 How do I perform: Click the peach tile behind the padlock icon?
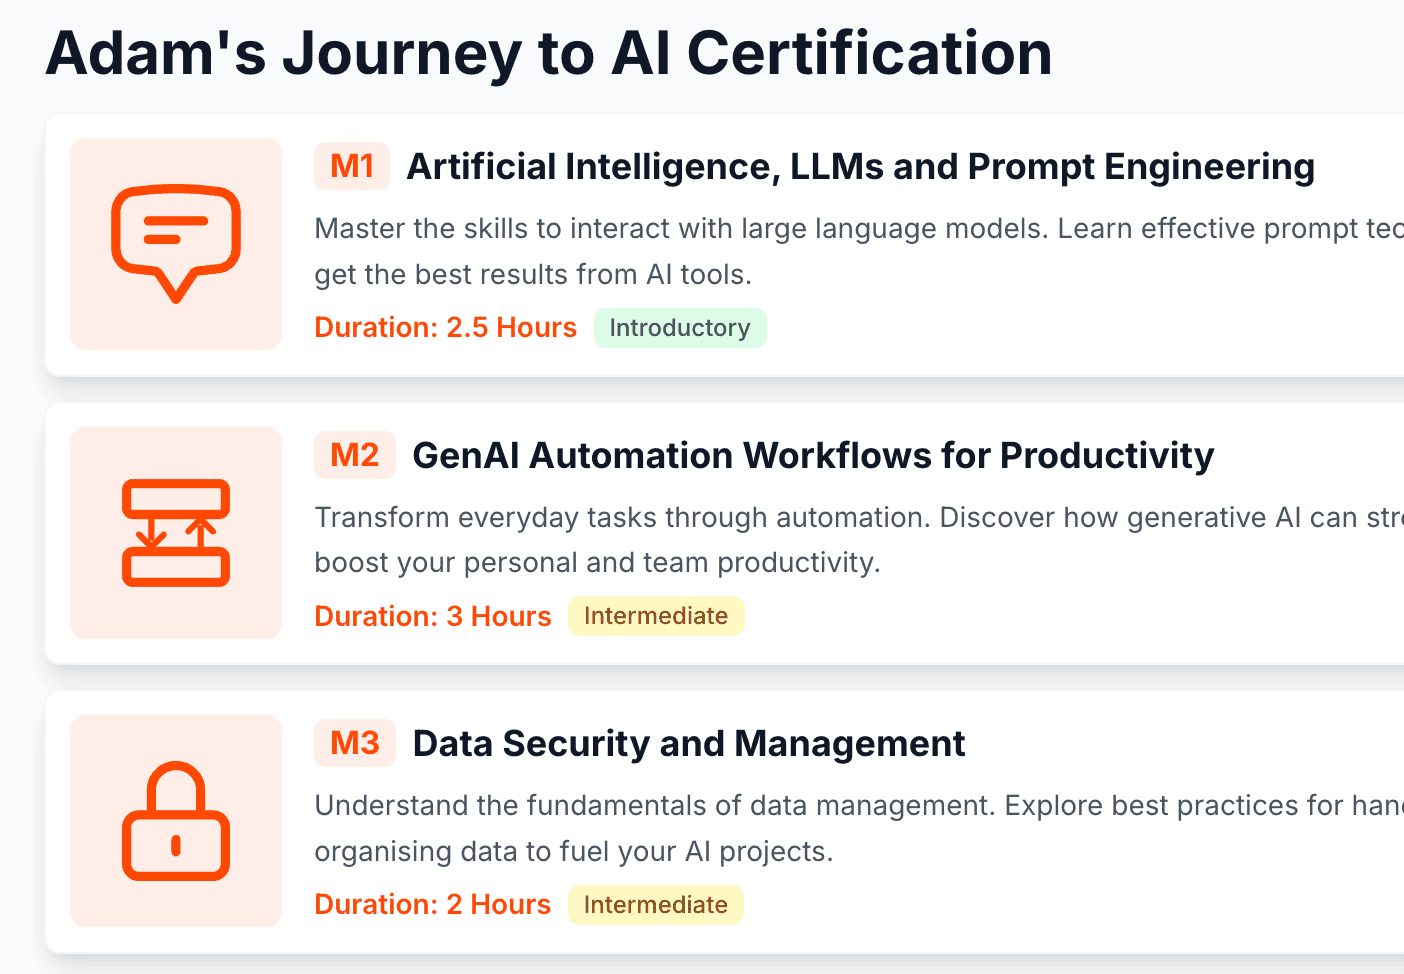coord(176,821)
